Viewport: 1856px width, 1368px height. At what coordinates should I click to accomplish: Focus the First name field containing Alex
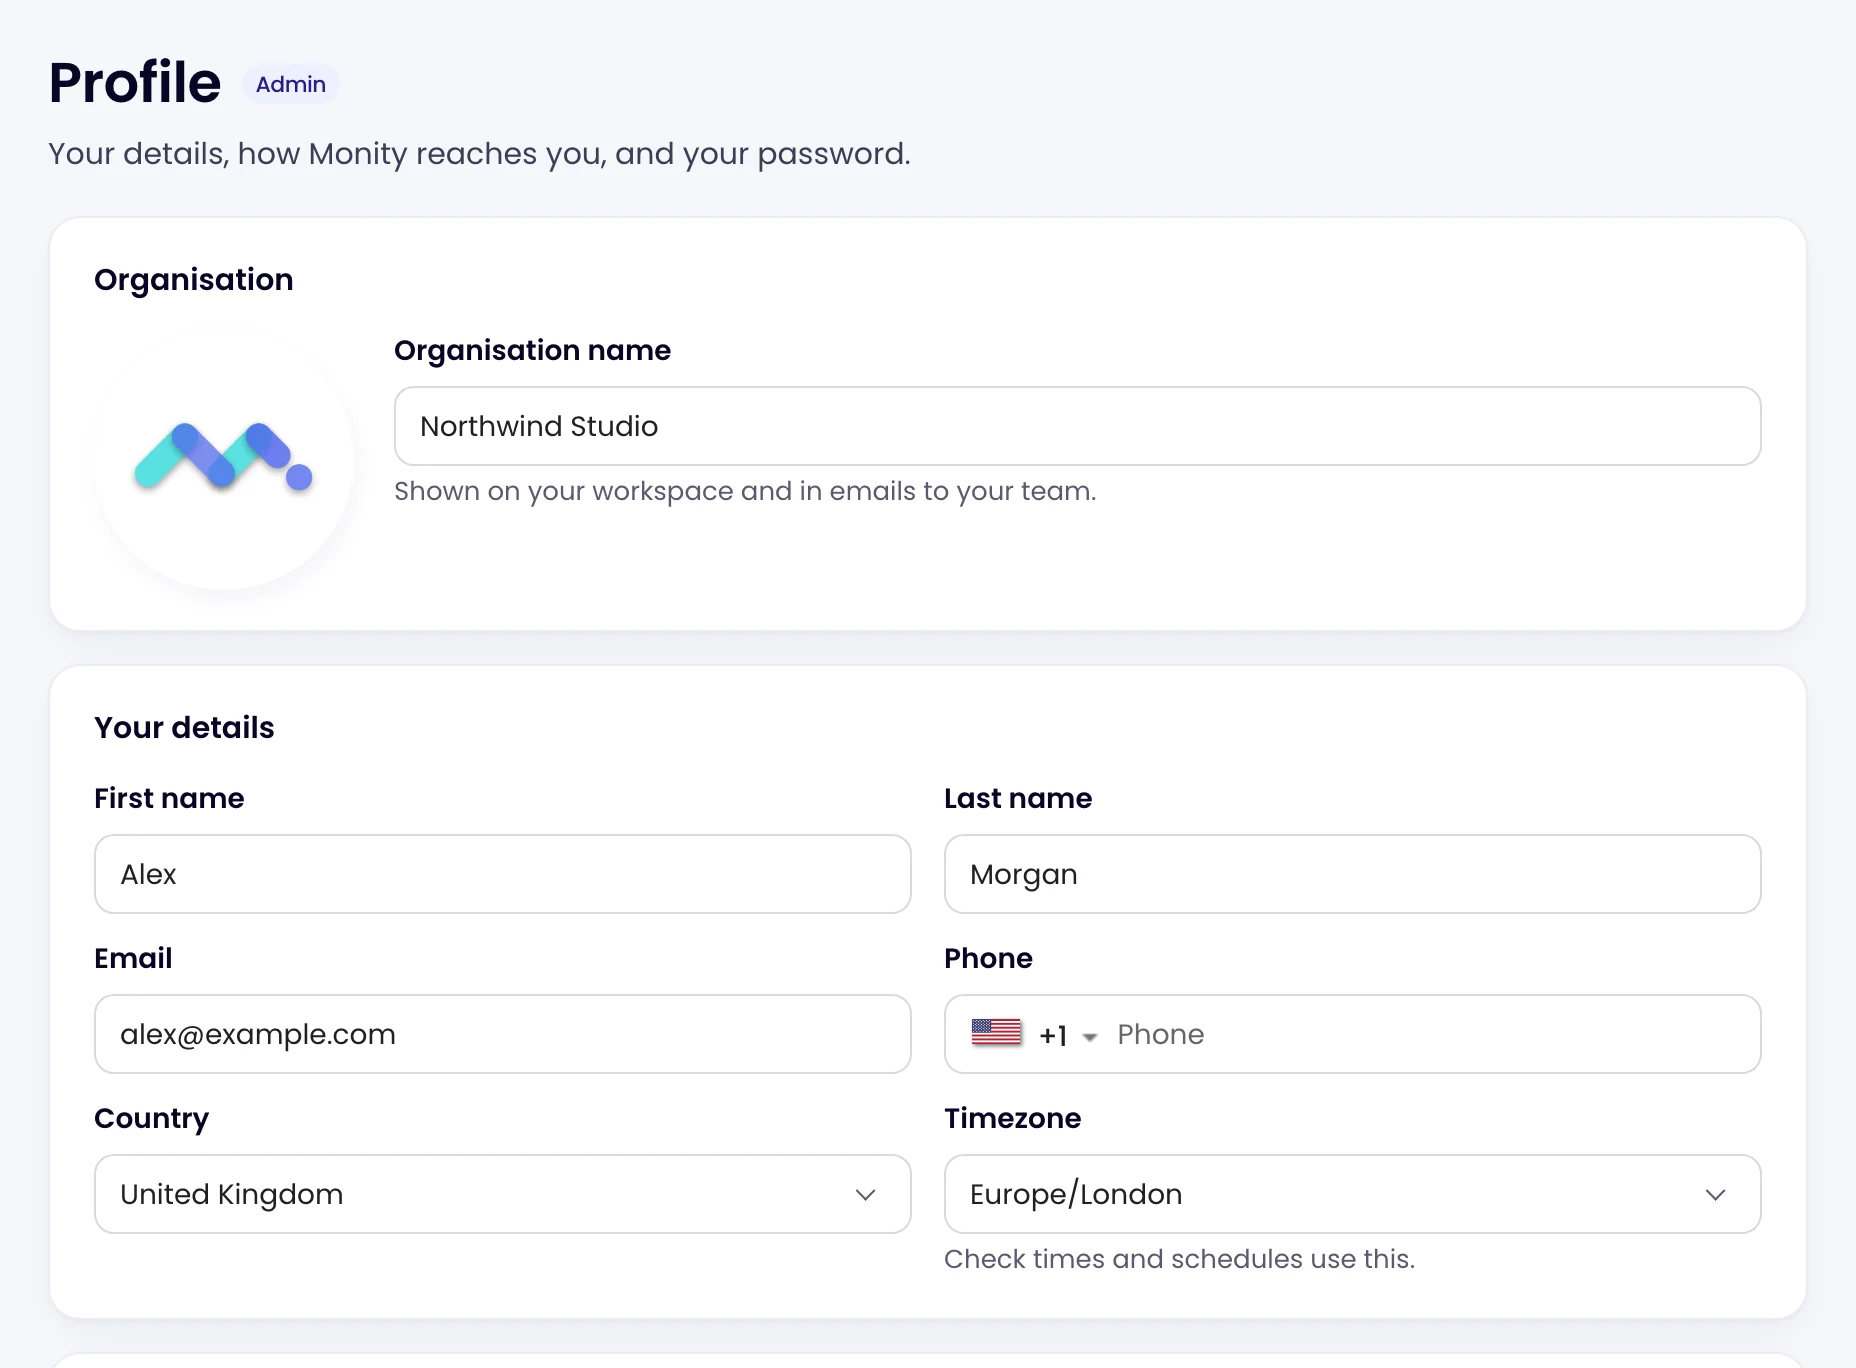point(502,874)
